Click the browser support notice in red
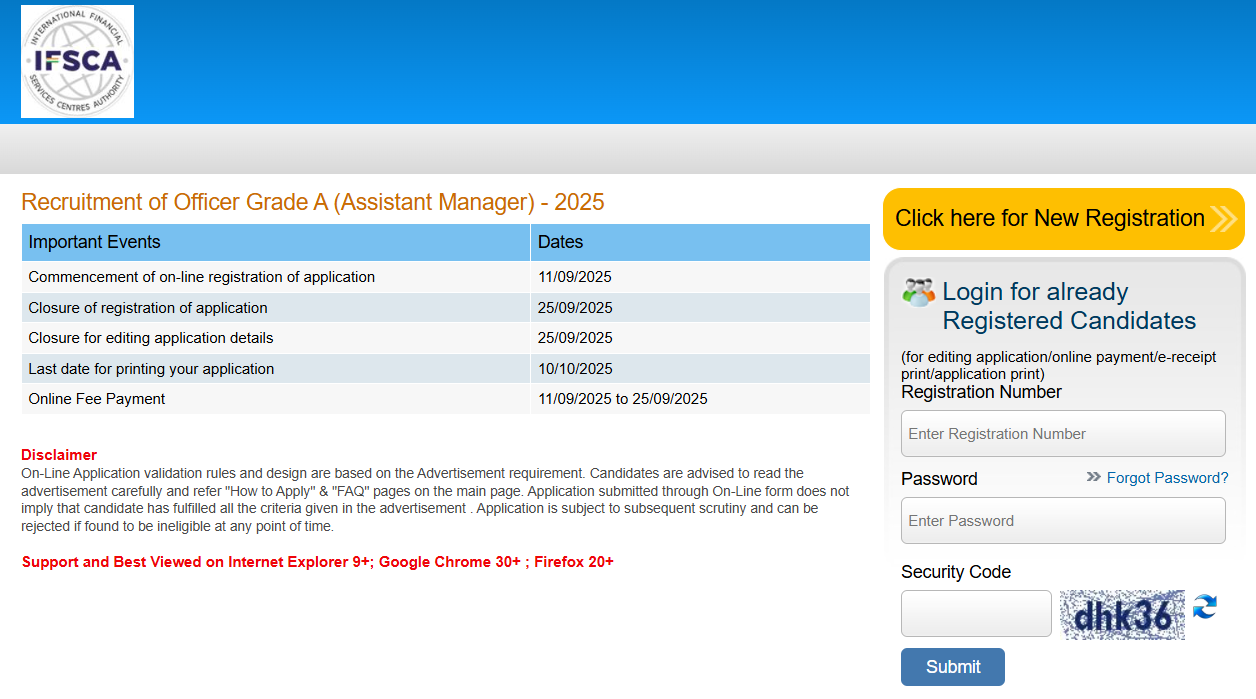 click(318, 562)
